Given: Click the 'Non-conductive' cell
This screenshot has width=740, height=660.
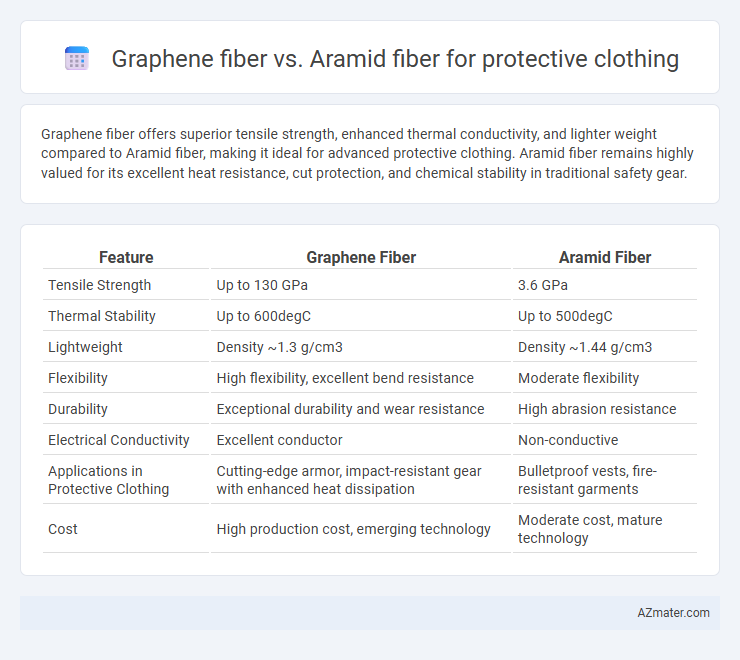Looking at the screenshot, I should (568, 440).
